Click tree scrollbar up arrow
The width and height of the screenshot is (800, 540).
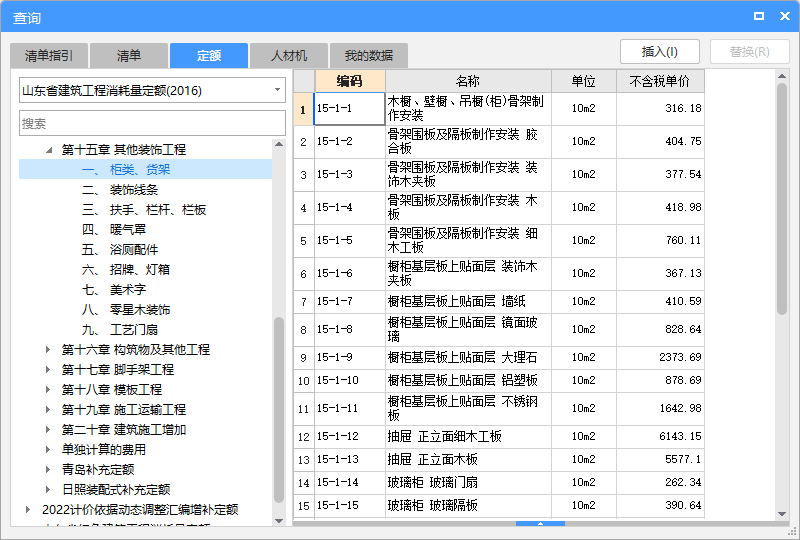coord(279,144)
